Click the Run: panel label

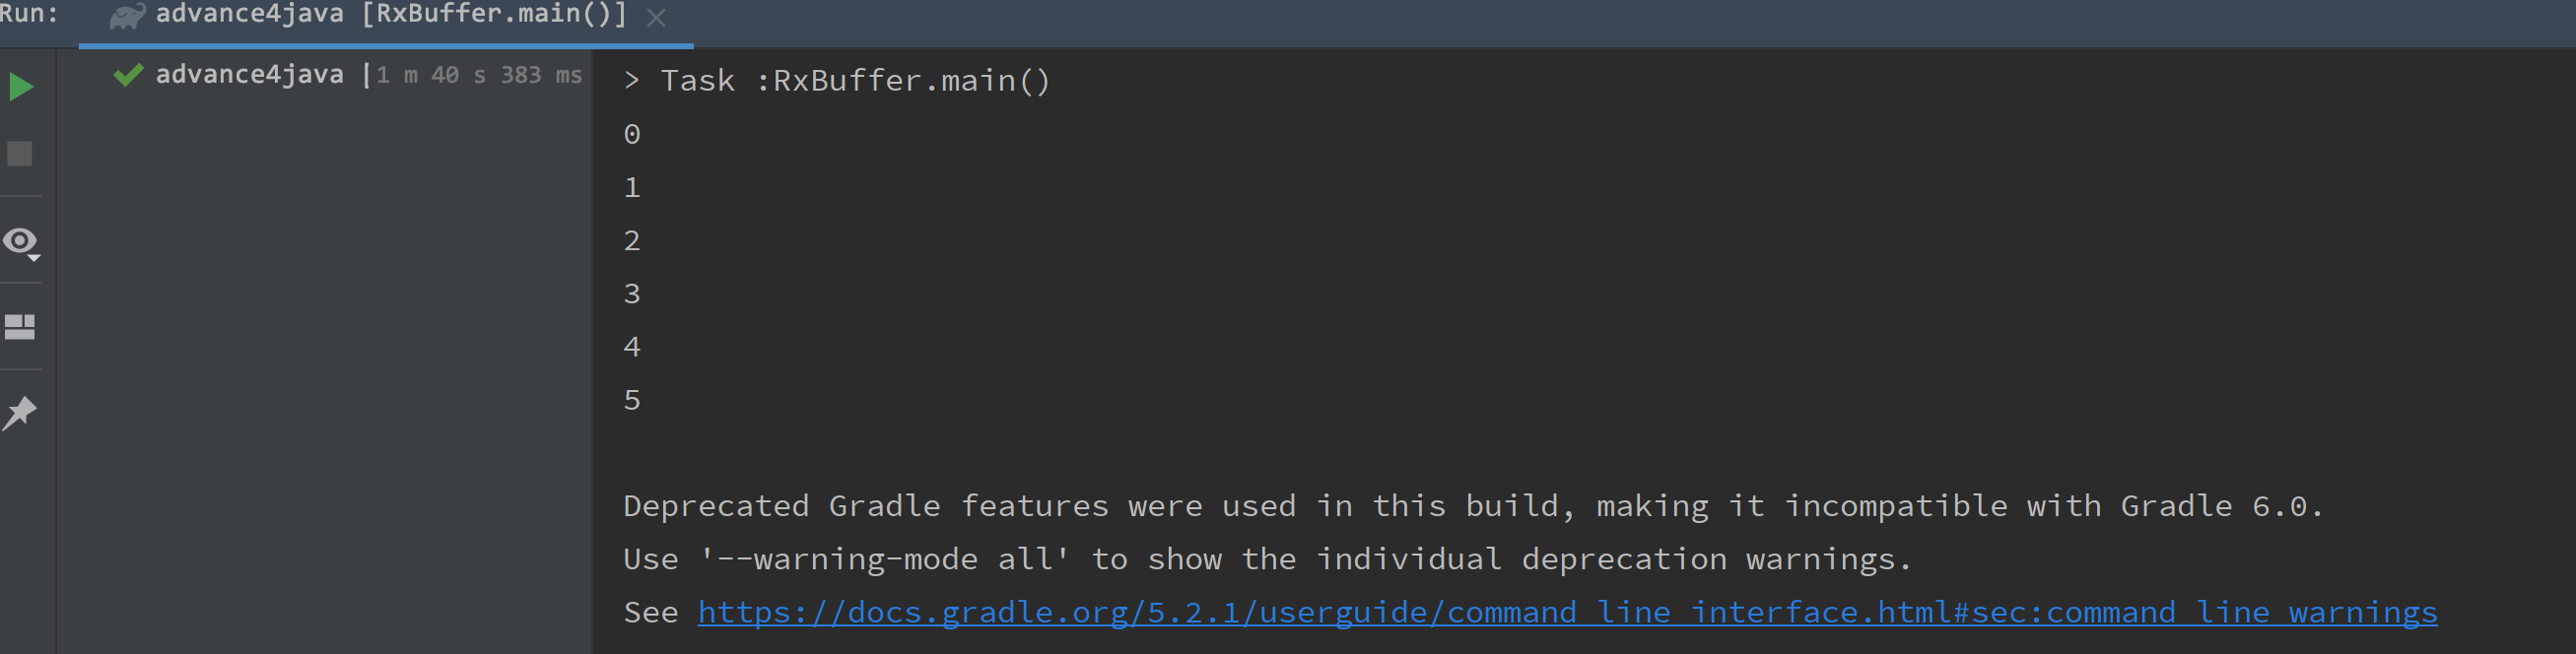coord(30,14)
